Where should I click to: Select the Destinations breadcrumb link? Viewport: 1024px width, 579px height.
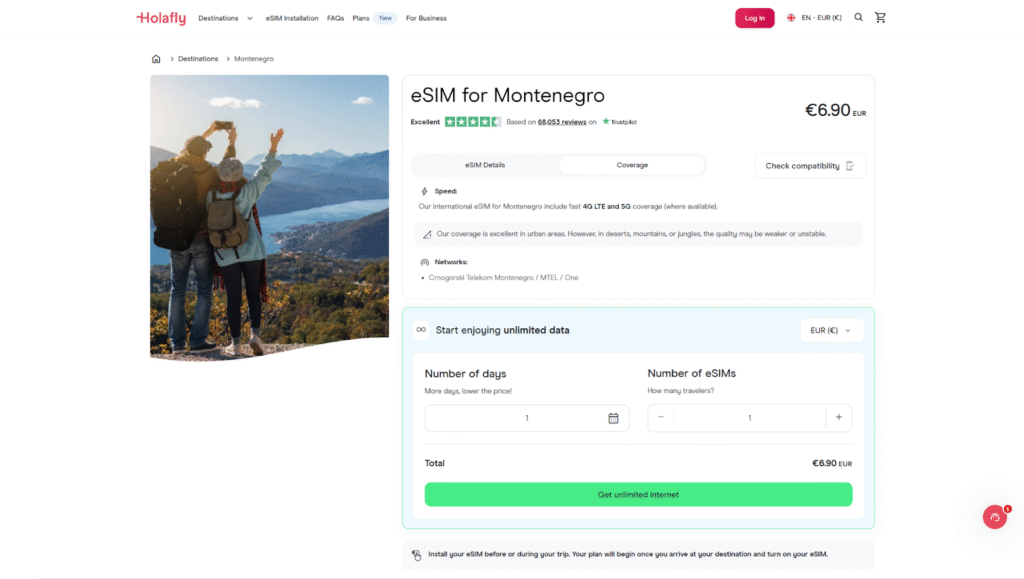pos(197,58)
